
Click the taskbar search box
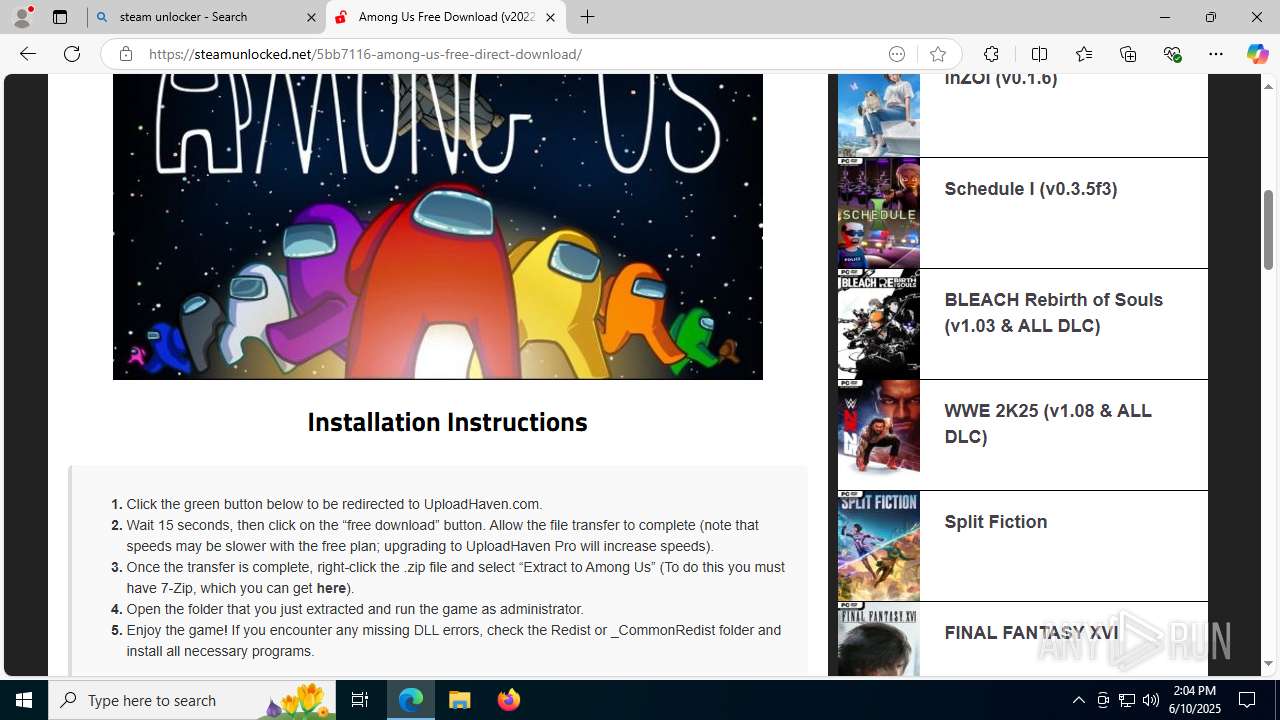[x=192, y=700]
